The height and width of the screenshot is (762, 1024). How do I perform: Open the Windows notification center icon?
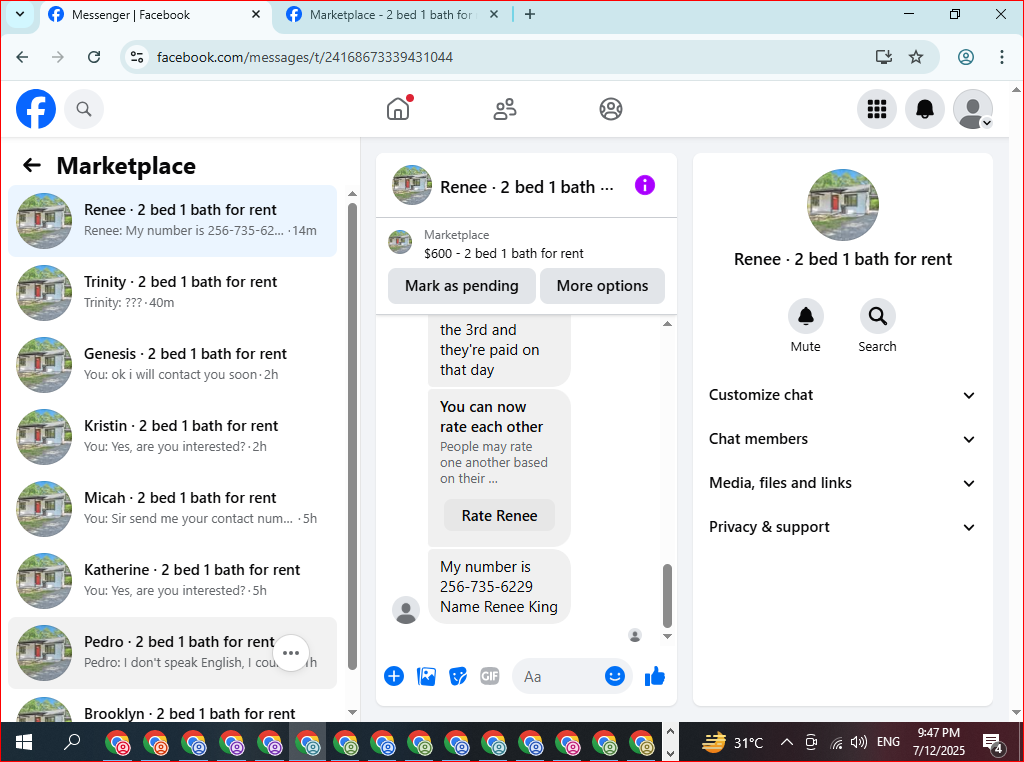[993, 743]
